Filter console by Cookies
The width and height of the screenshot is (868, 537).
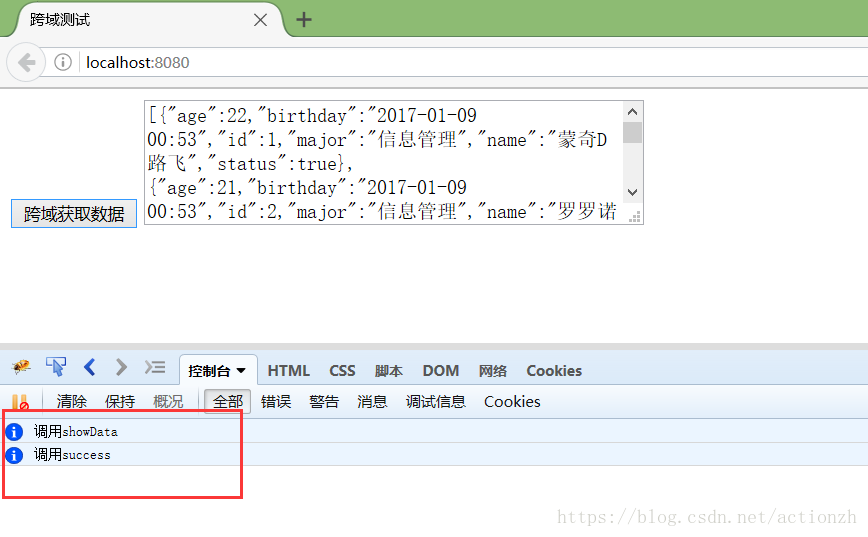[x=512, y=401]
